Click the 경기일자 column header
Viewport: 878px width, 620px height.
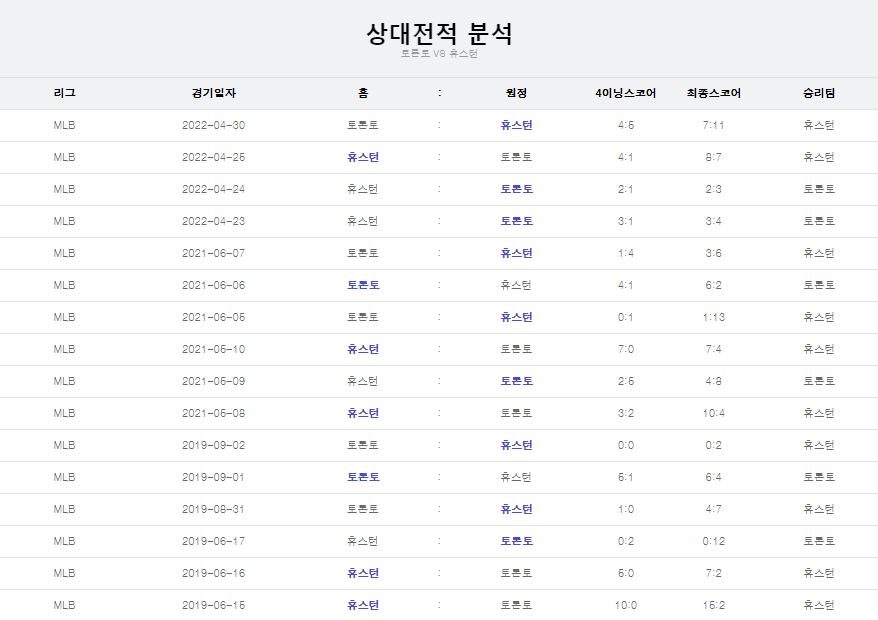pyautogui.click(x=214, y=93)
